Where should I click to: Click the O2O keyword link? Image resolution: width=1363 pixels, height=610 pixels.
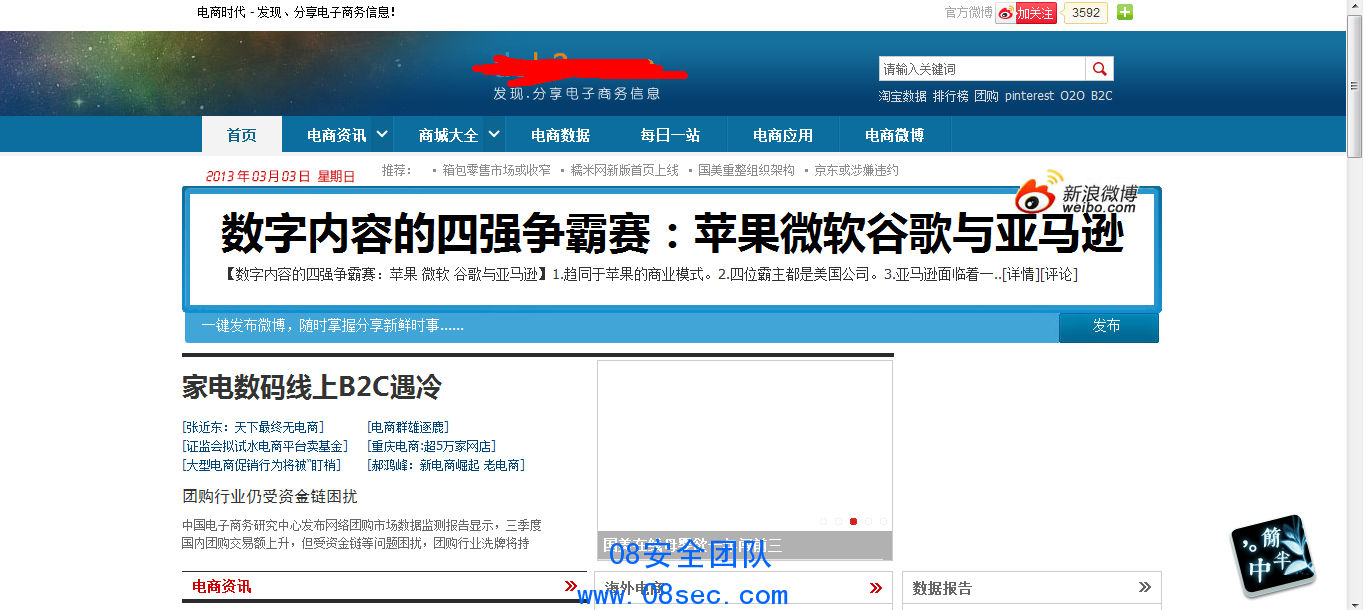click(1073, 96)
